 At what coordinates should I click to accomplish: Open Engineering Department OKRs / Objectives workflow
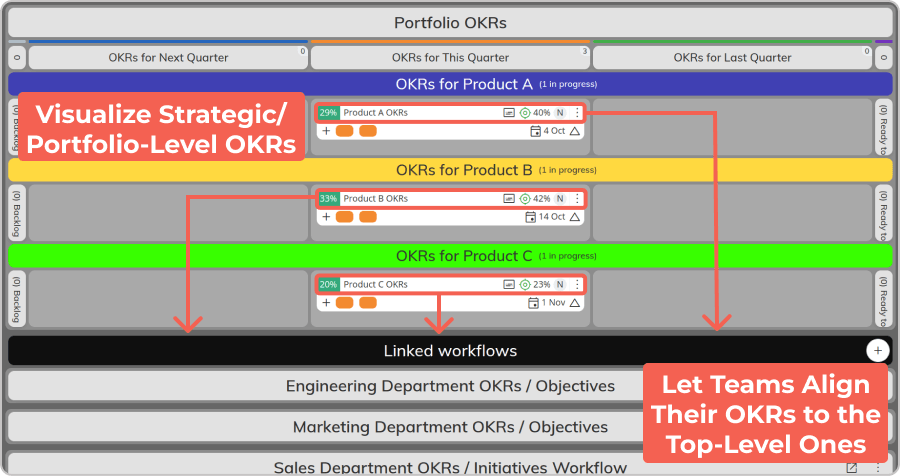click(450, 386)
